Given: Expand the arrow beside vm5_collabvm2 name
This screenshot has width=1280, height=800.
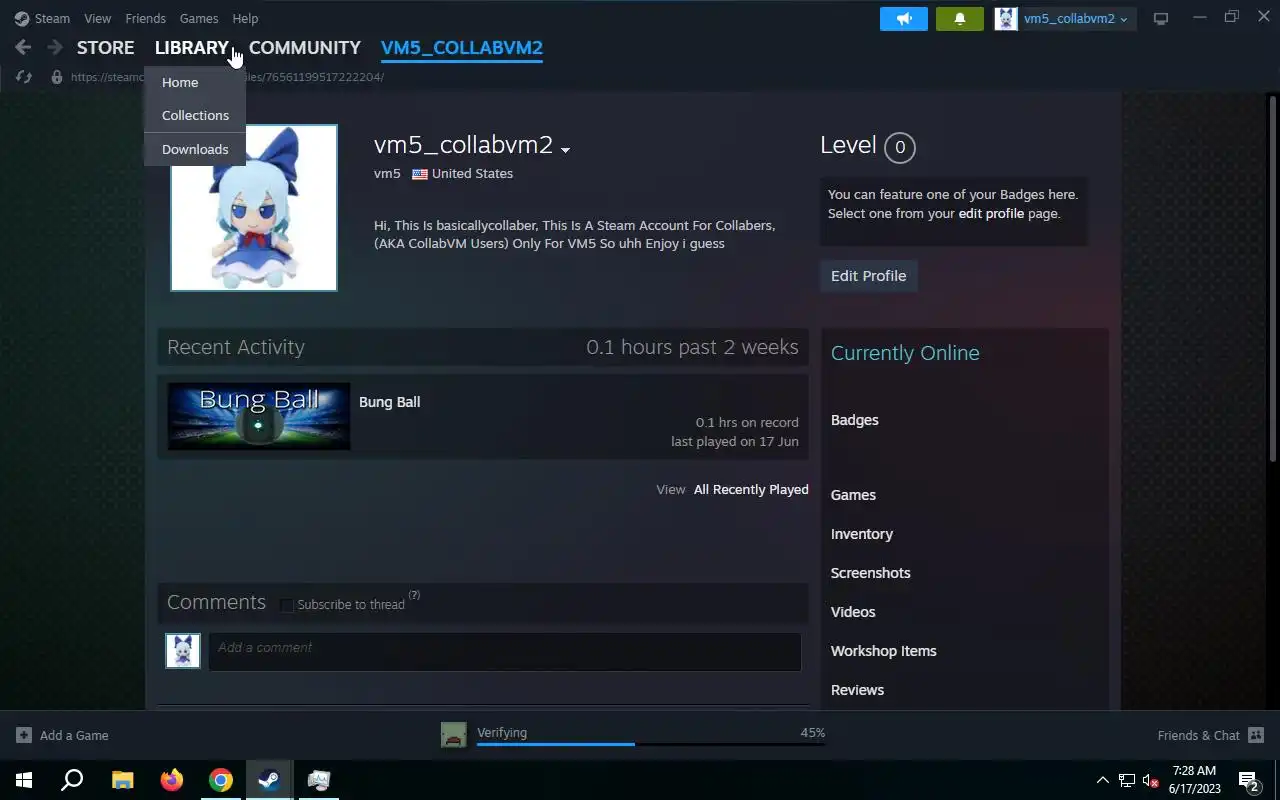Looking at the screenshot, I should [x=565, y=150].
